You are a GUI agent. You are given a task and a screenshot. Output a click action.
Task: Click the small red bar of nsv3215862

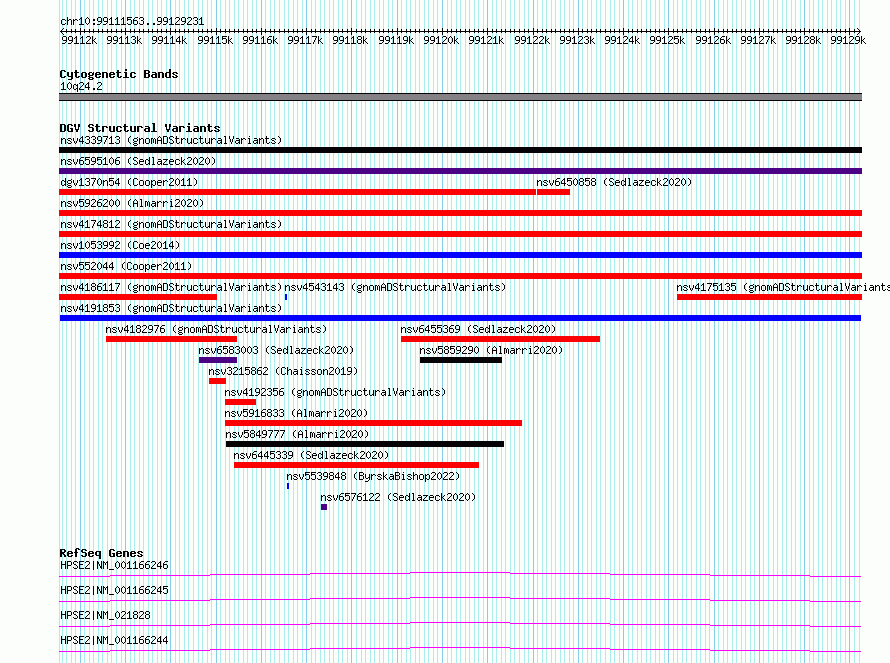pyautogui.click(x=217, y=381)
